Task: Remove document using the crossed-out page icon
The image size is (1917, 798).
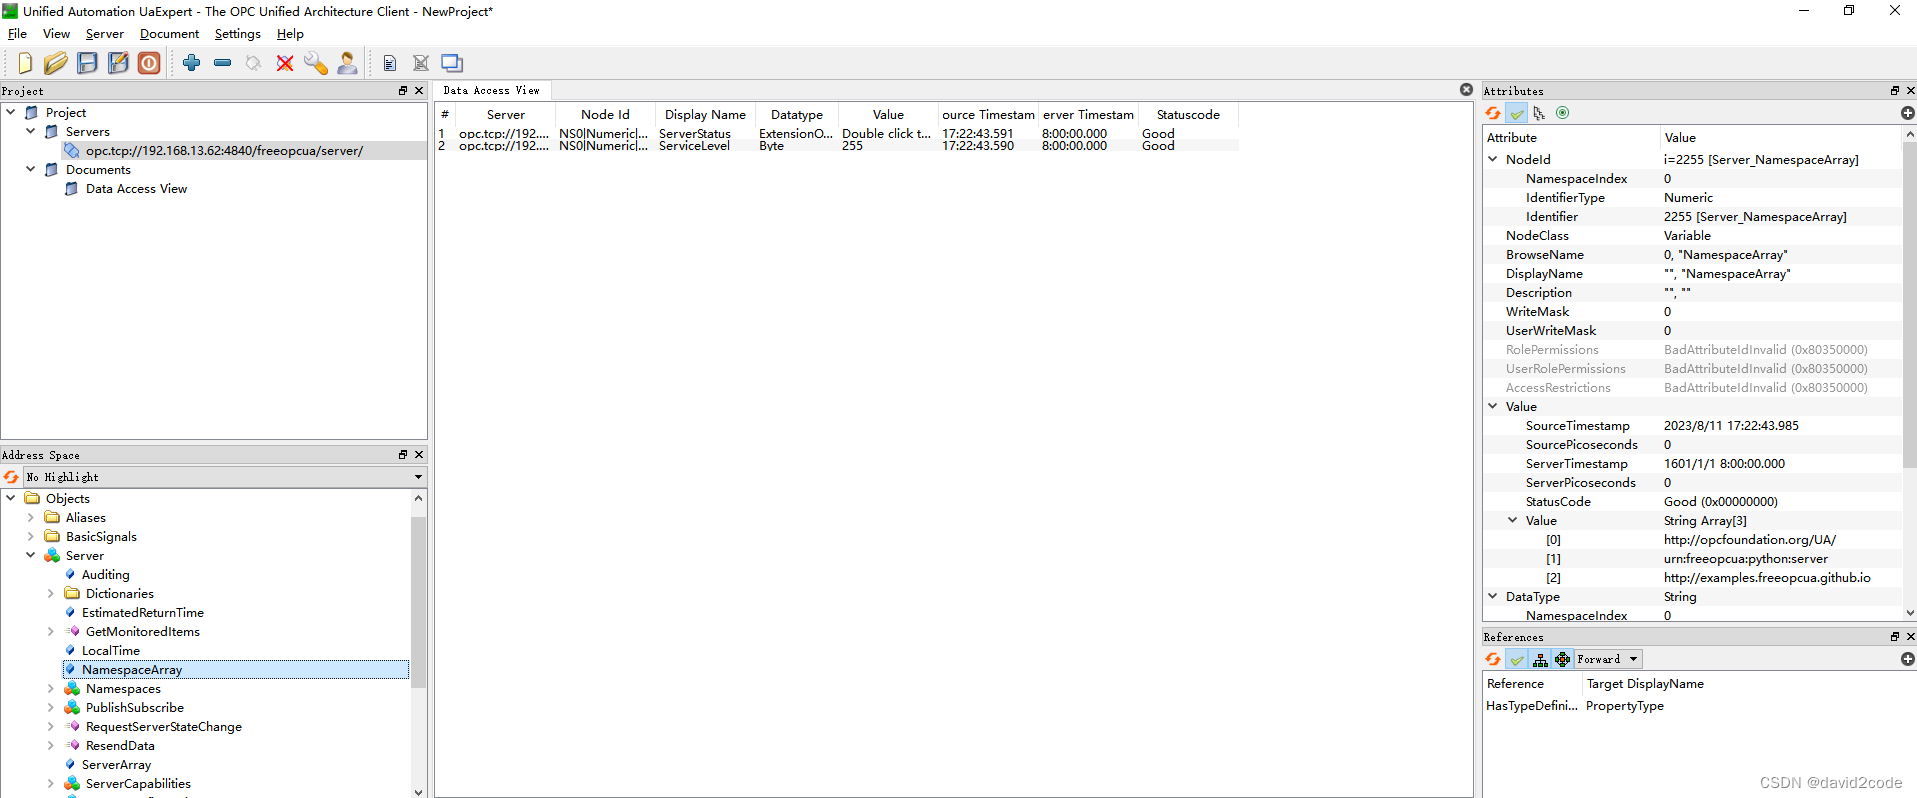Action: [421, 63]
